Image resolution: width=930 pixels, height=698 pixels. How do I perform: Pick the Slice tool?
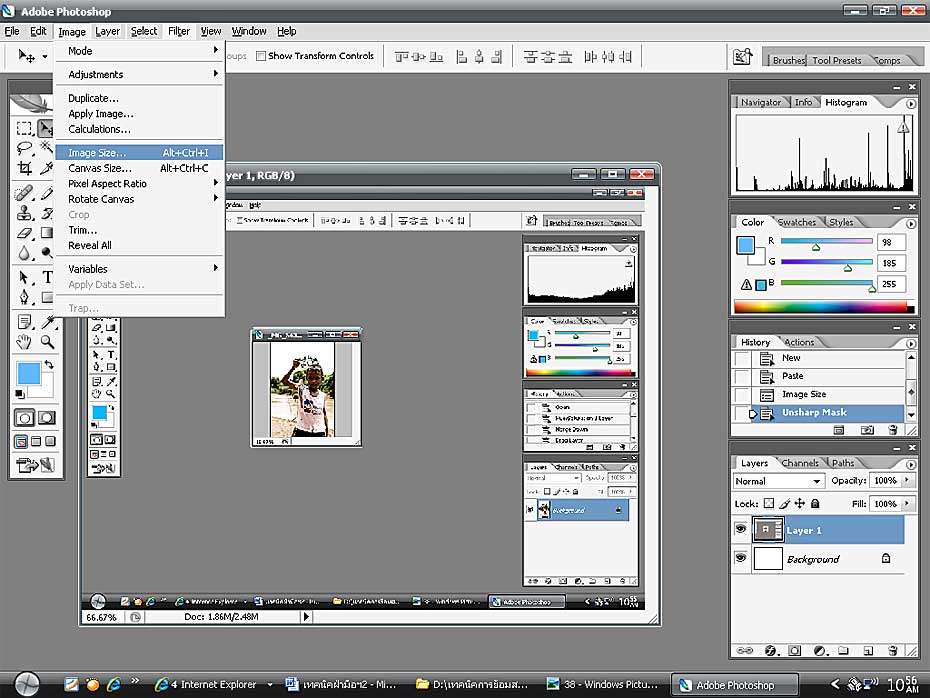point(46,168)
